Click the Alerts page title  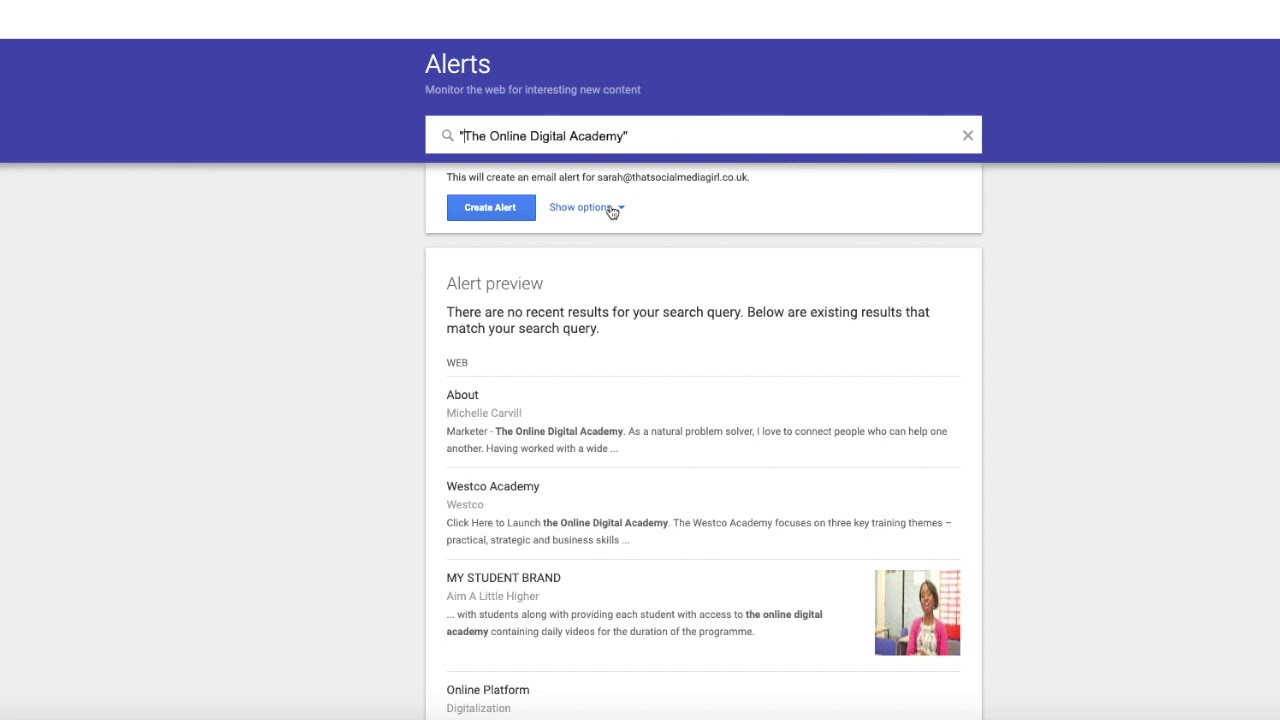[x=457, y=64]
